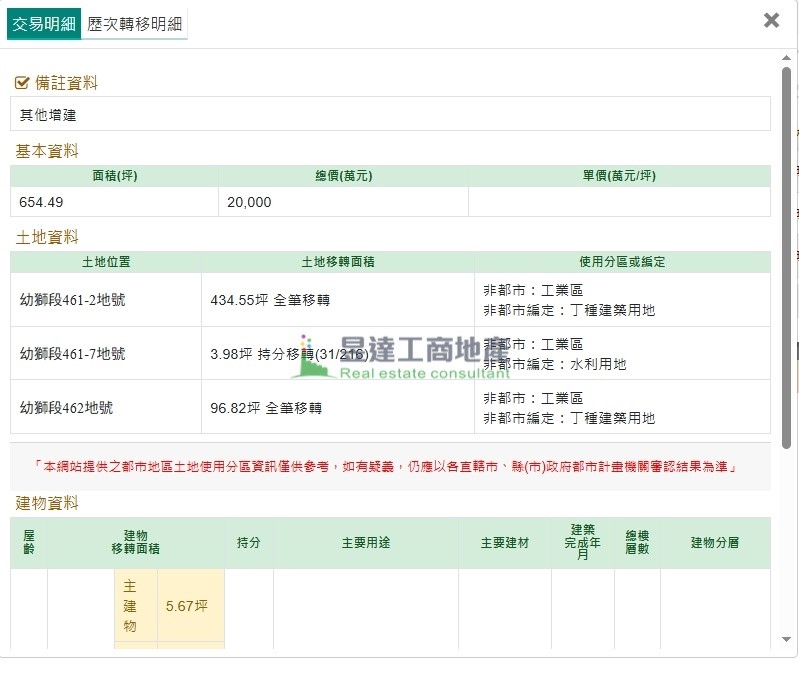Click the red zoning disclaimer notice
799x687 pixels.
[x=390, y=467]
